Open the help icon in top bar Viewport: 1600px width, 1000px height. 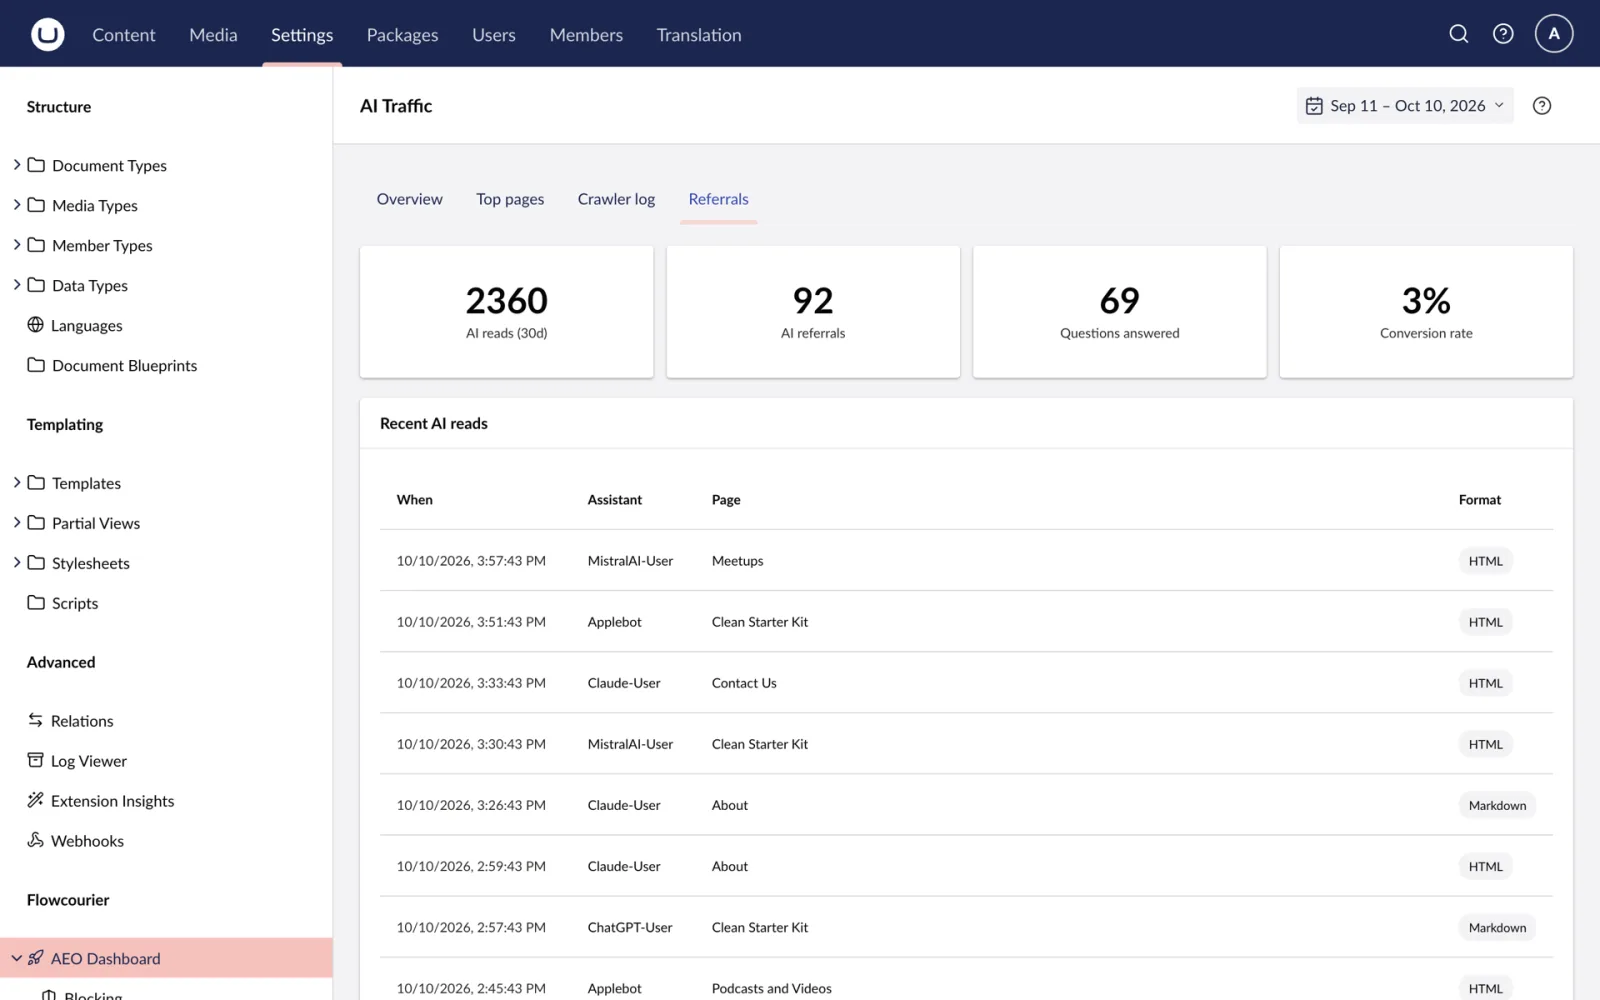tap(1503, 34)
